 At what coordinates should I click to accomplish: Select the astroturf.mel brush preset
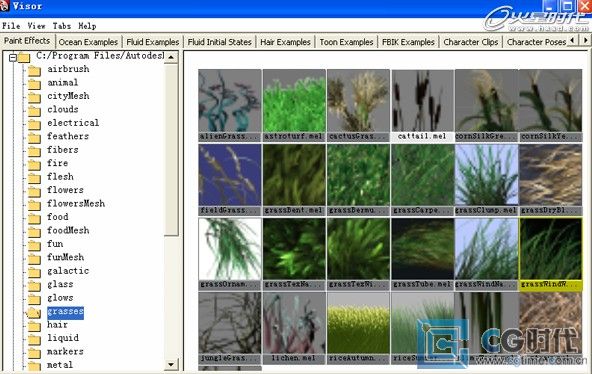294,105
